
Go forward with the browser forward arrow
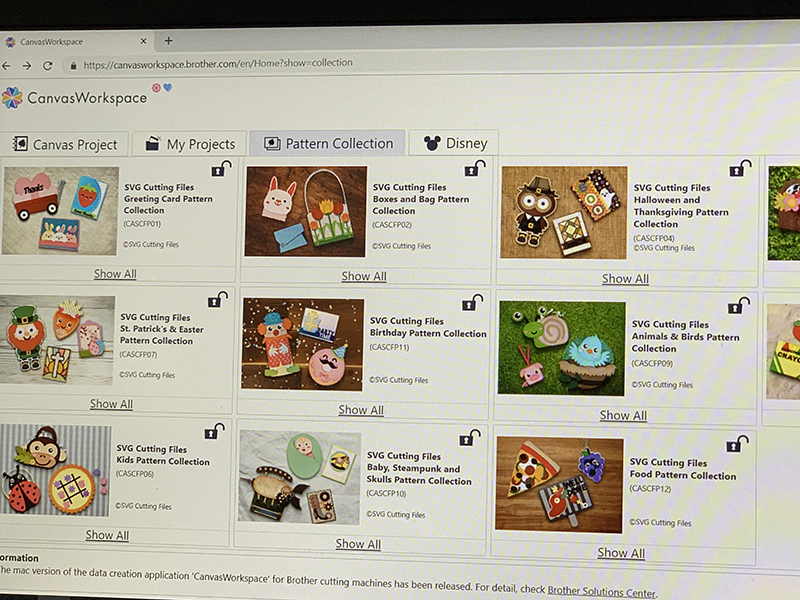27,66
